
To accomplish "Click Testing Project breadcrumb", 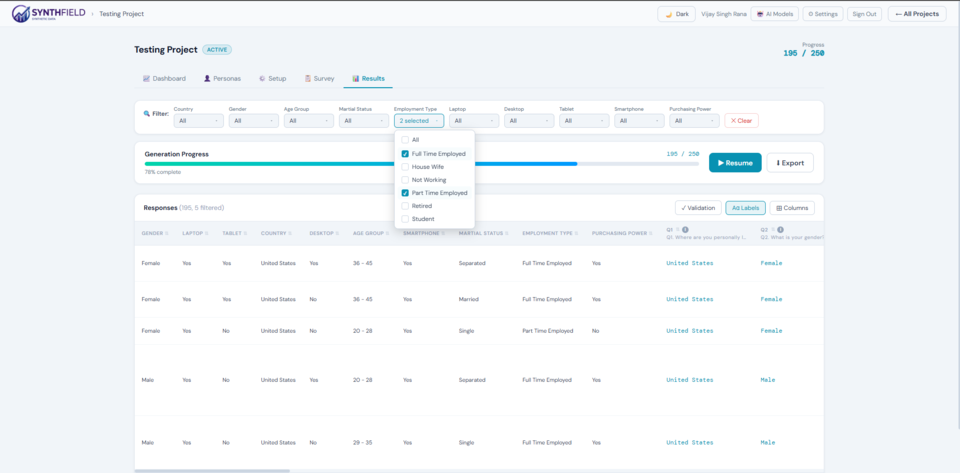I will tap(122, 13).
